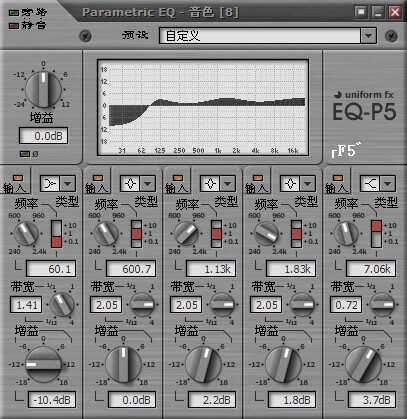This screenshot has height=419, width=407.
Task: Click the bandwidth knob in the 600.7 band
Action: (142, 304)
